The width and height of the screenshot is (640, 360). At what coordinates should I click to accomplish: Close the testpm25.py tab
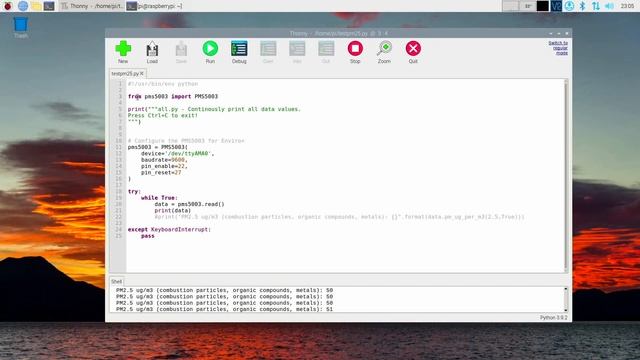pos(142,73)
